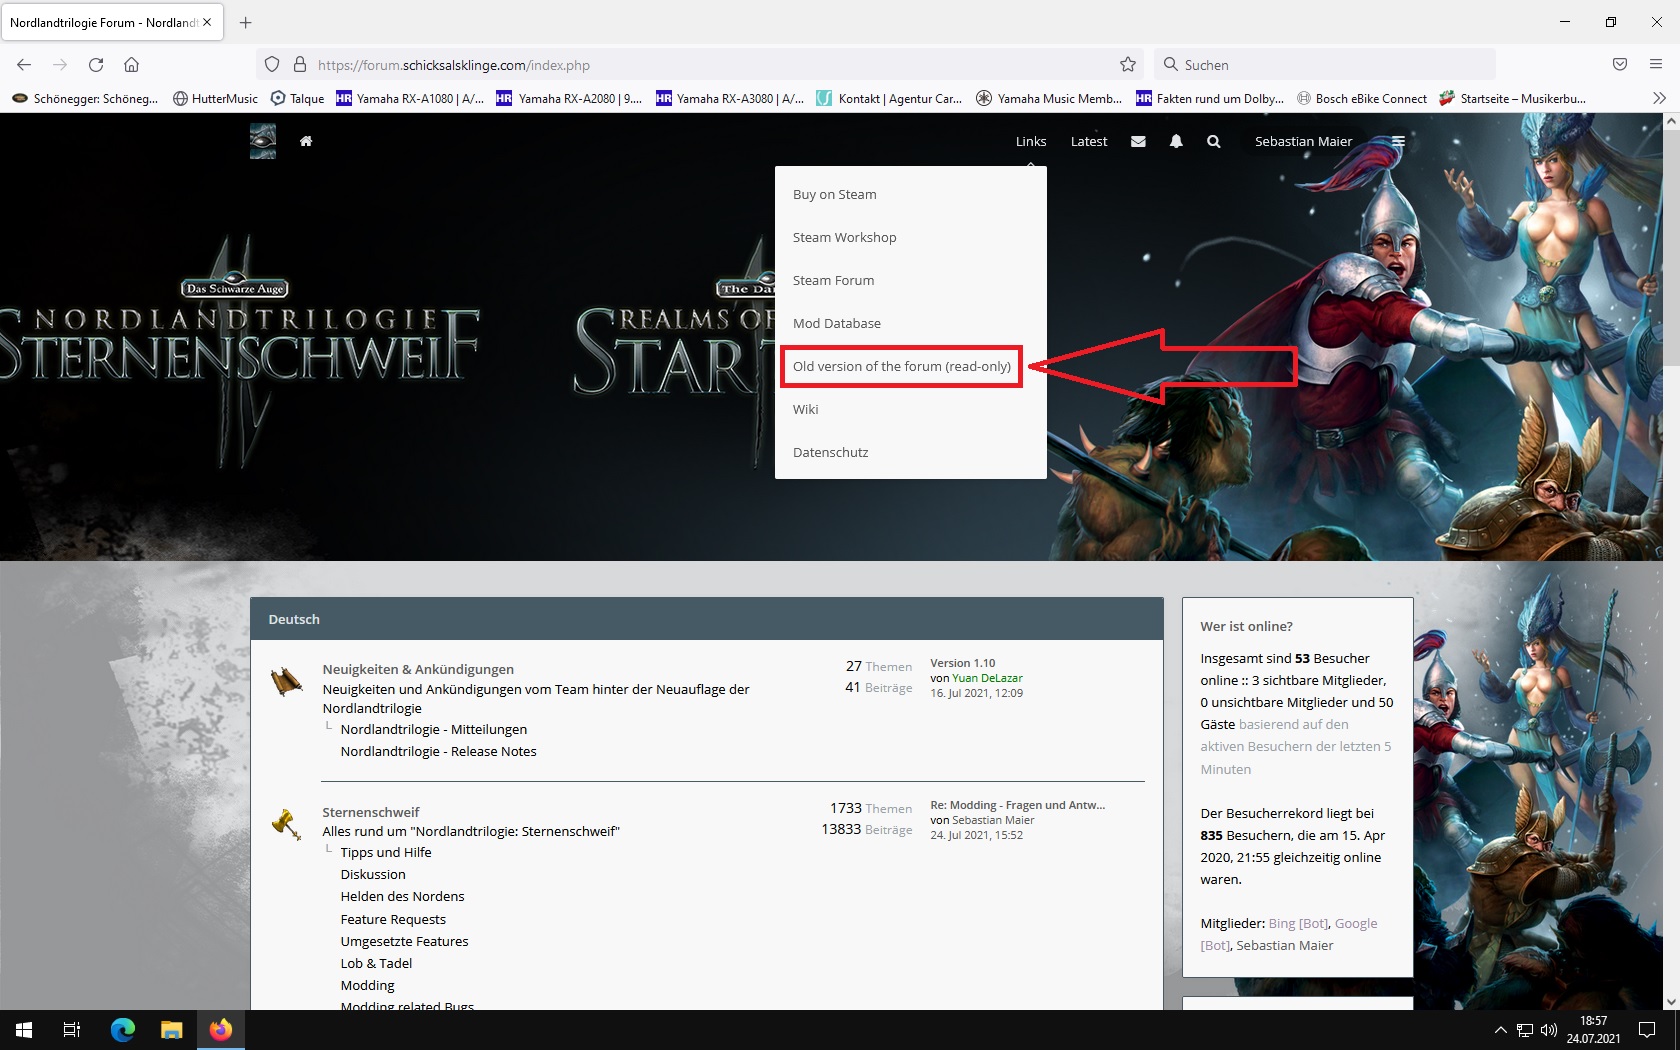This screenshot has height=1050, width=1680.
Task: Open Nordlandtrilogie - Mitteilungen subforum
Action: pos(433,729)
